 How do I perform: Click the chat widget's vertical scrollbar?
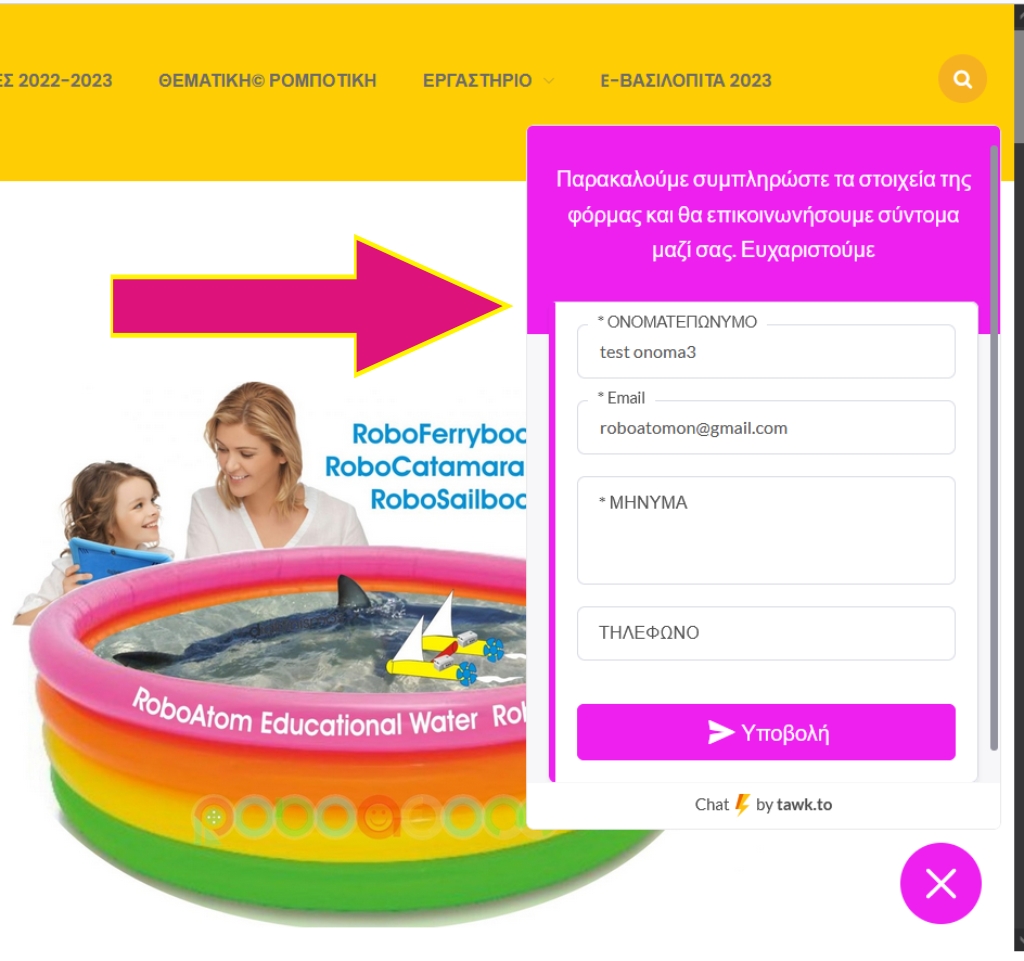point(994,448)
